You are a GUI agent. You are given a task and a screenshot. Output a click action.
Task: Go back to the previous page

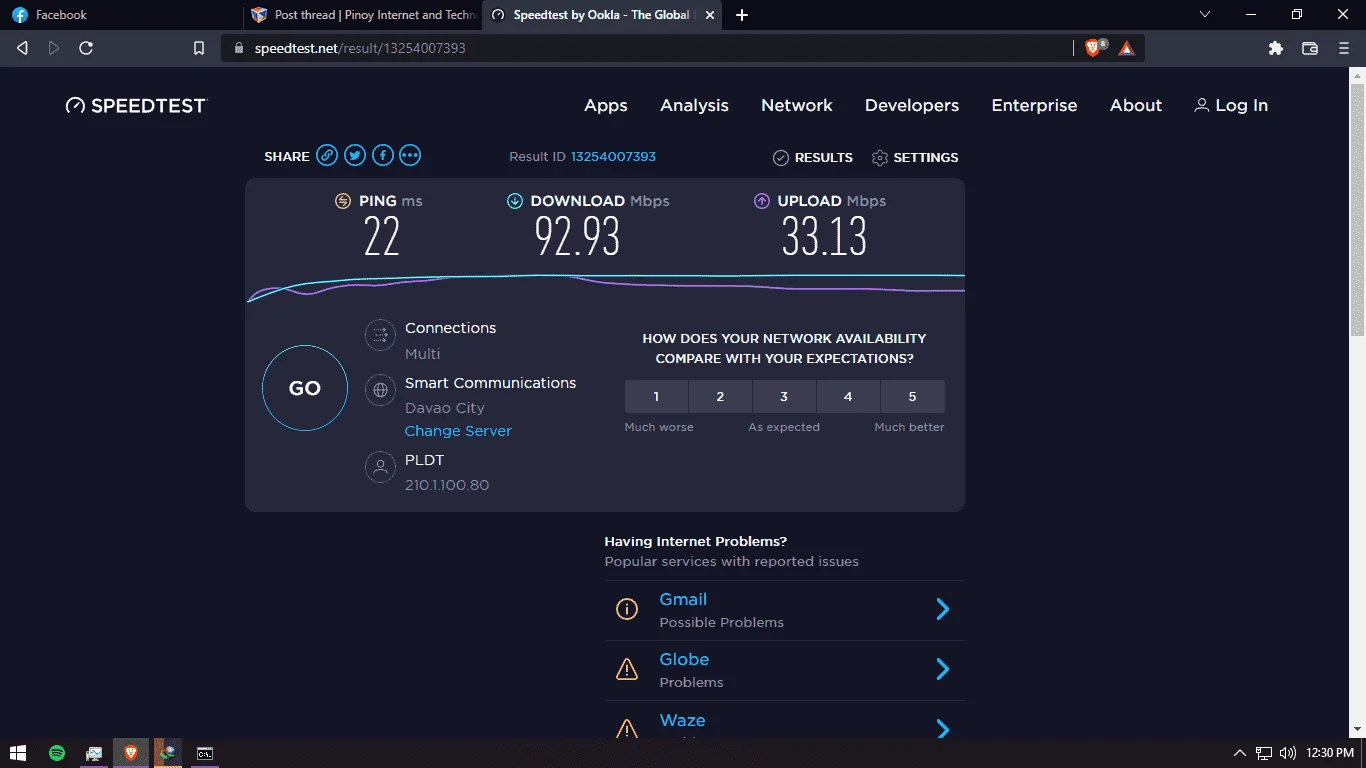point(22,48)
